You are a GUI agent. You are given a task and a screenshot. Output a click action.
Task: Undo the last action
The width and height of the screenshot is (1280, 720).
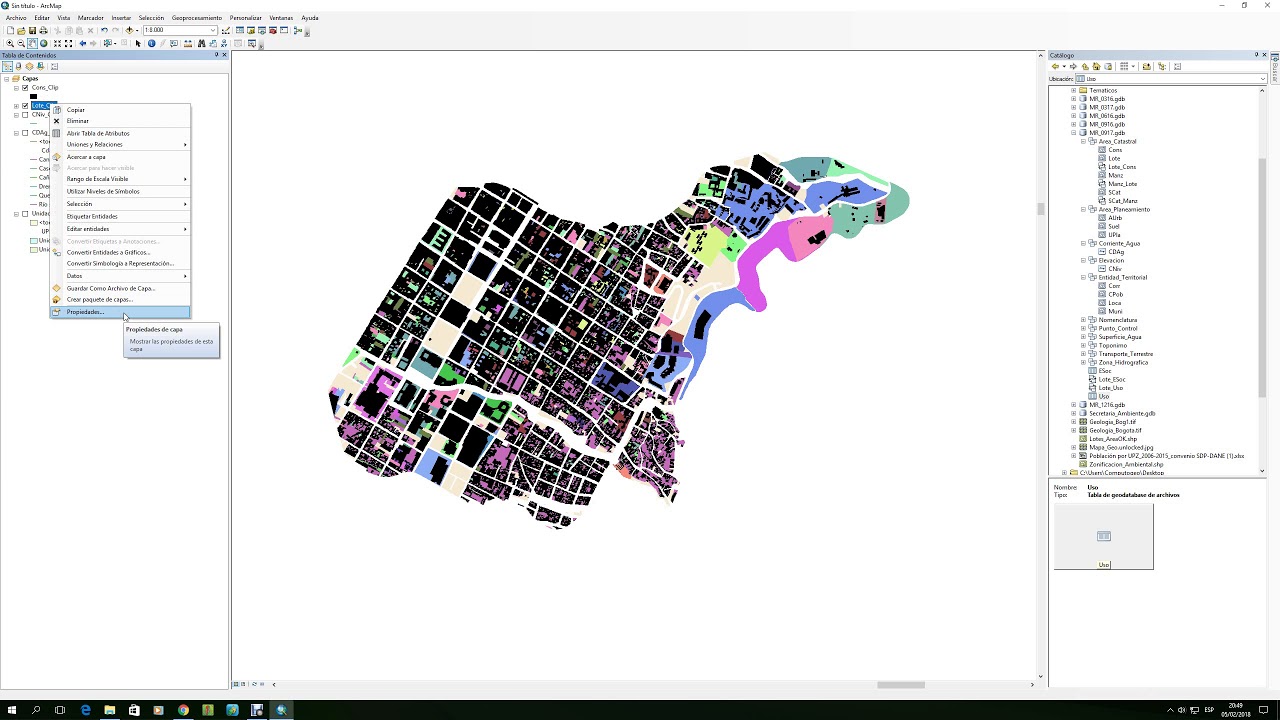(x=104, y=30)
